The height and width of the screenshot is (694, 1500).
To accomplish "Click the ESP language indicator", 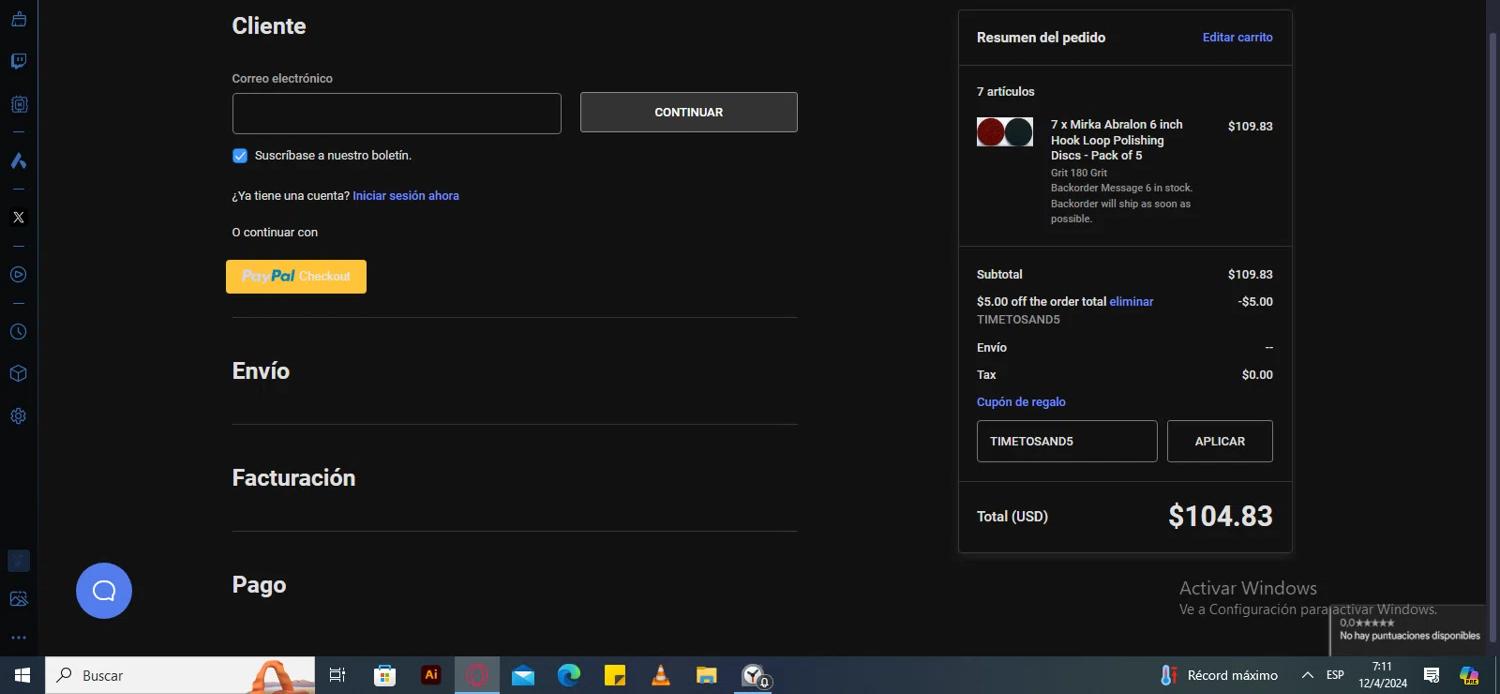I will pyautogui.click(x=1335, y=676).
